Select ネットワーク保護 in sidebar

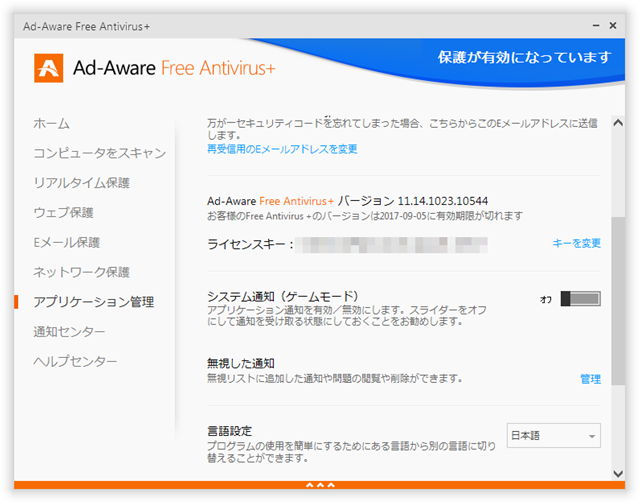pos(82,272)
